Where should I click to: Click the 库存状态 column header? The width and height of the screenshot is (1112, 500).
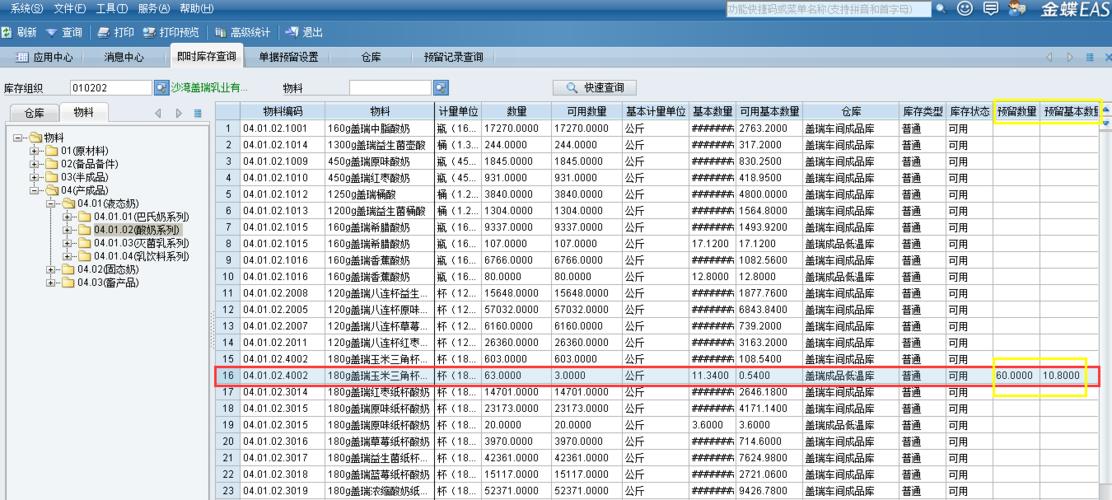pyautogui.click(x=969, y=111)
